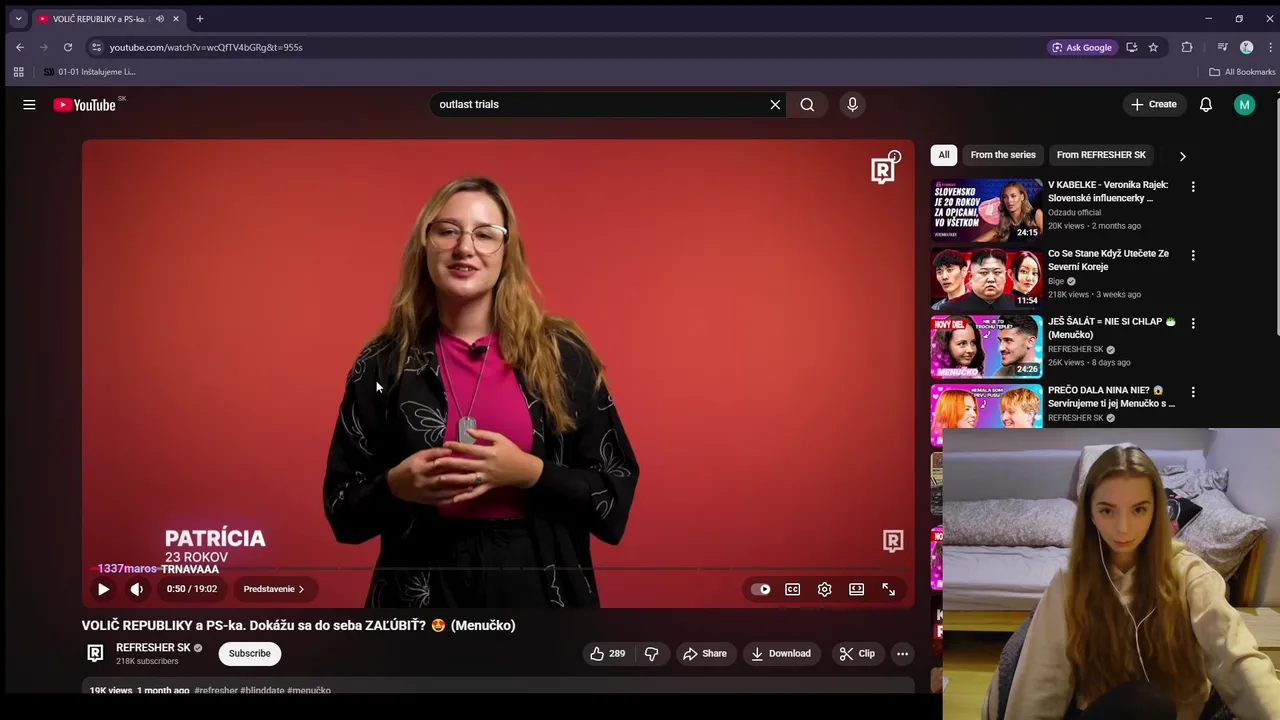
Task: Open install/cast icon in address bar
Action: pyautogui.click(x=1132, y=47)
